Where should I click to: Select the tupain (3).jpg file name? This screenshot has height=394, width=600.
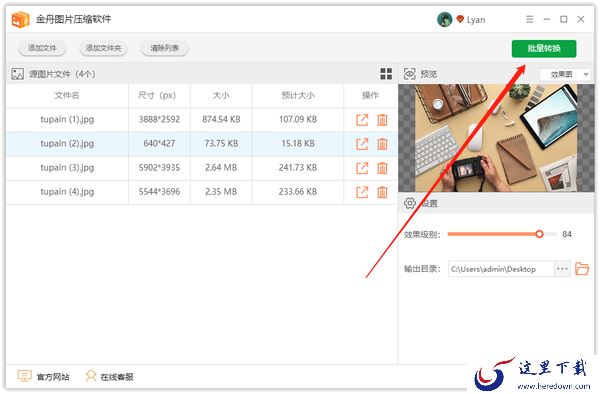[x=67, y=168]
